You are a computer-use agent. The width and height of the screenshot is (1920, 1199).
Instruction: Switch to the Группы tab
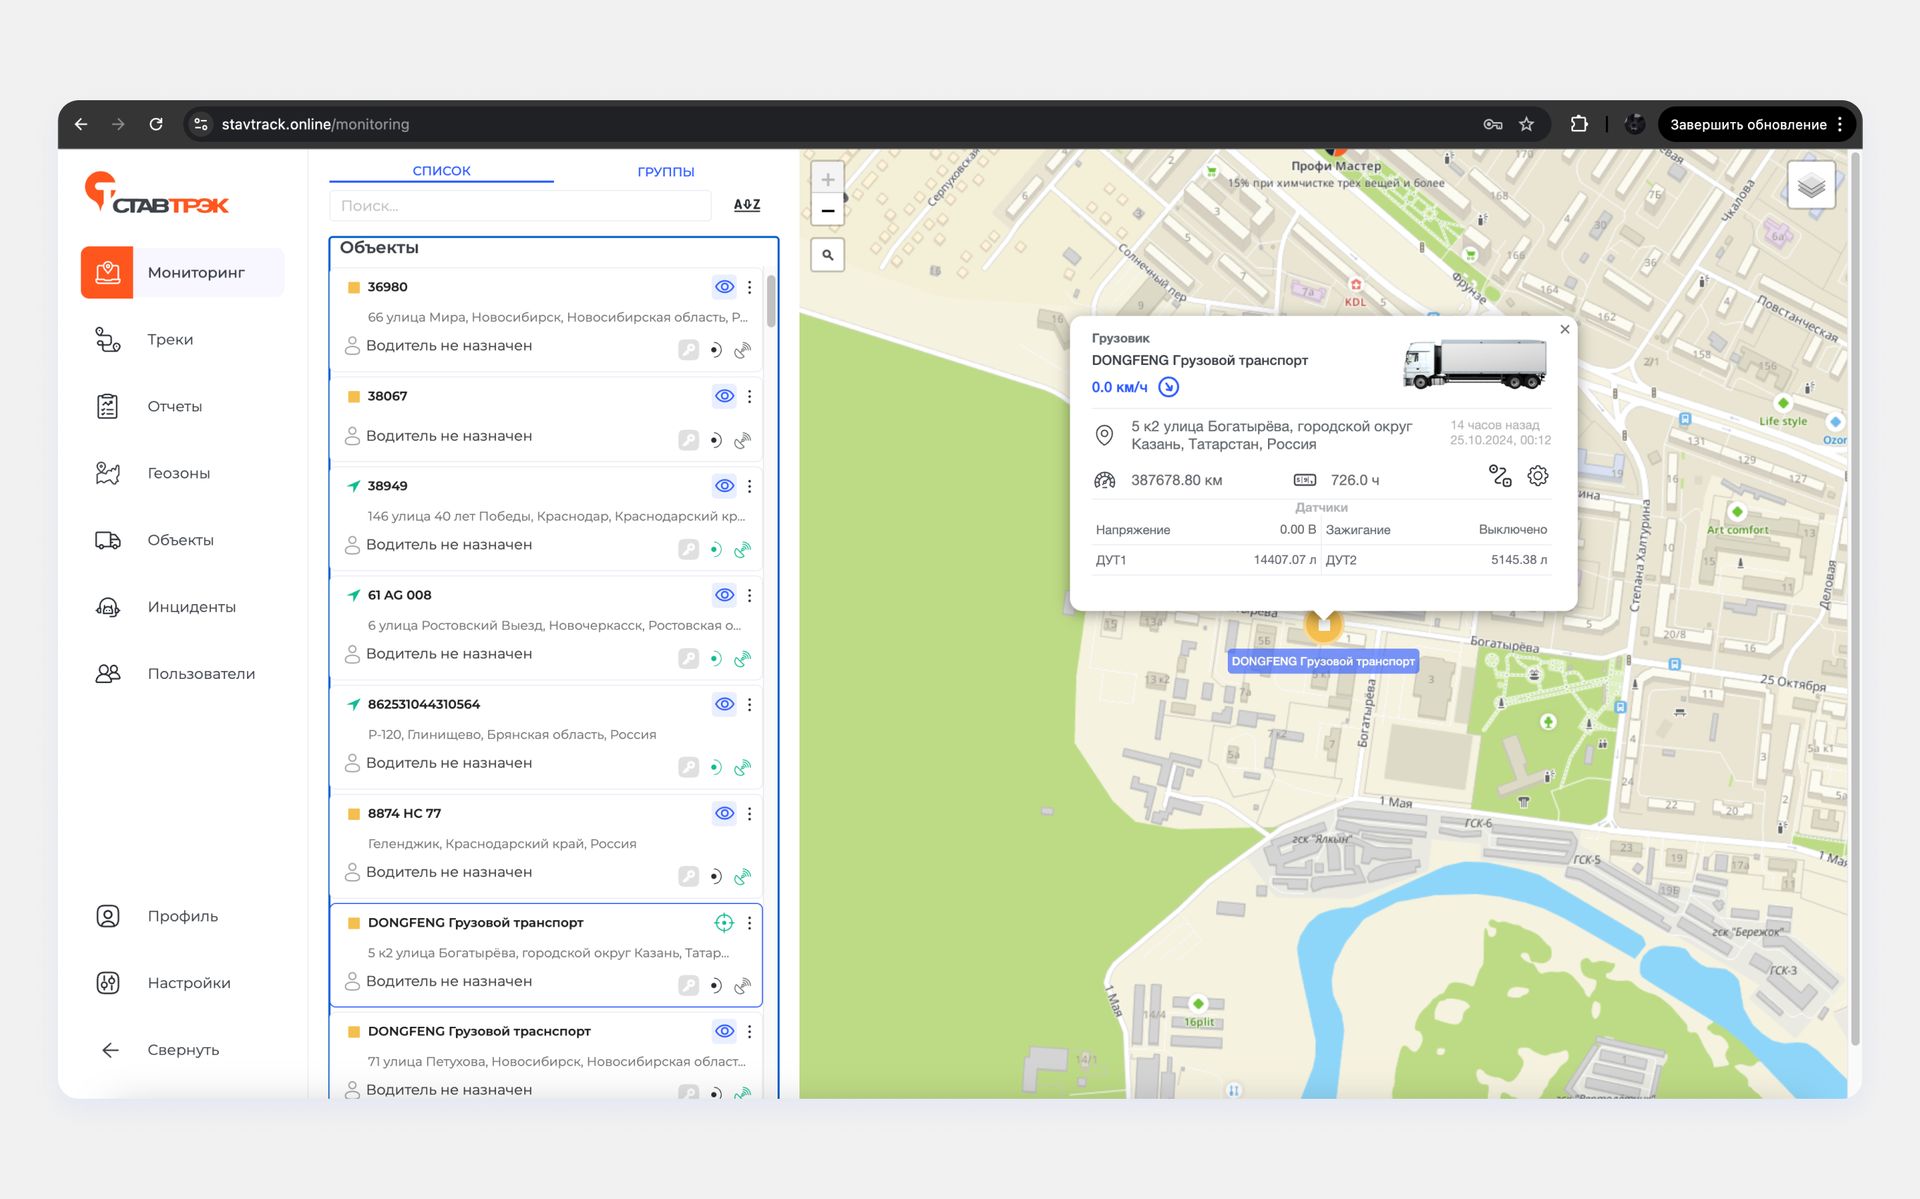pyautogui.click(x=665, y=171)
